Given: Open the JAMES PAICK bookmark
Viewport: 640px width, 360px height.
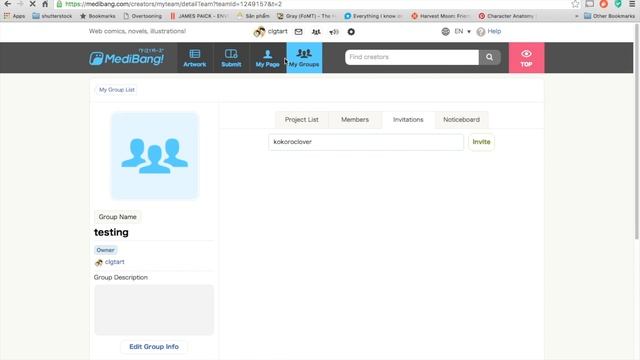Looking at the screenshot, I should pyautogui.click(x=198, y=16).
